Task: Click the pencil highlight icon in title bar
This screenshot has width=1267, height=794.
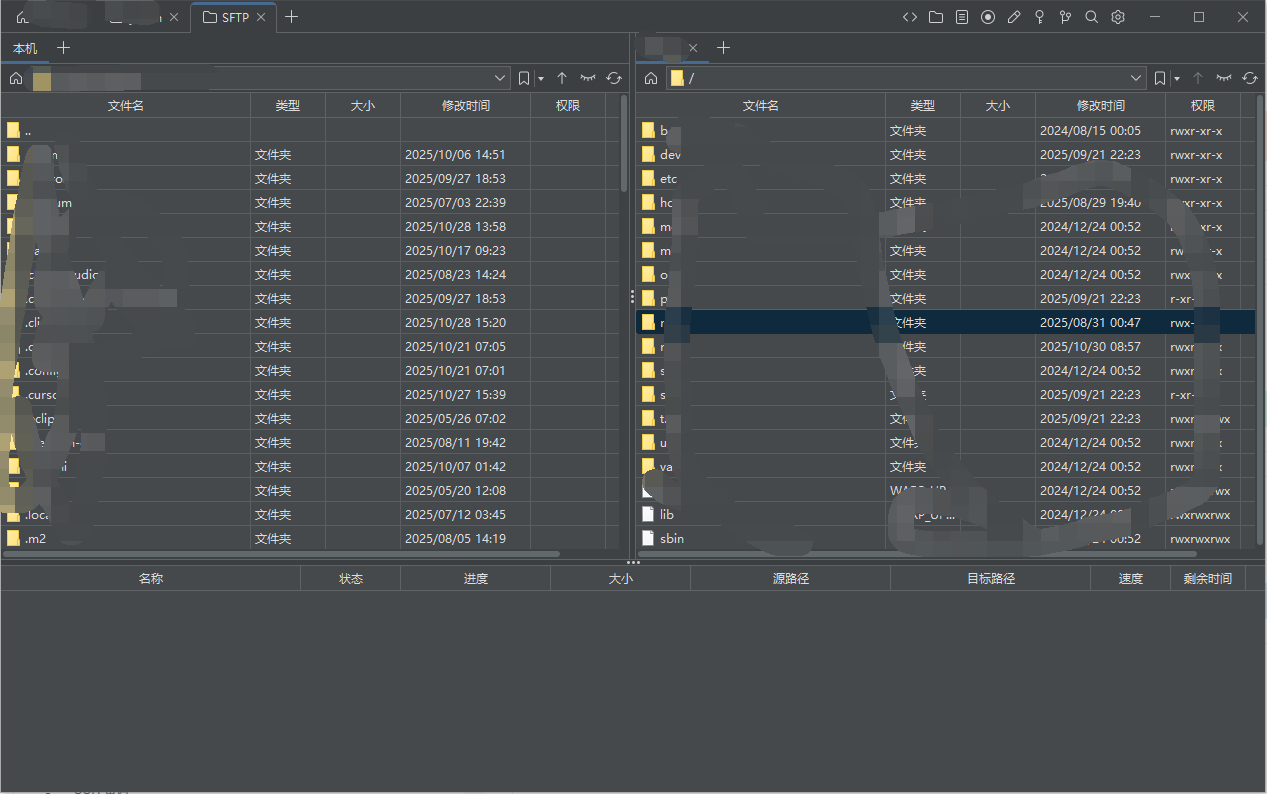Action: click(x=1014, y=17)
